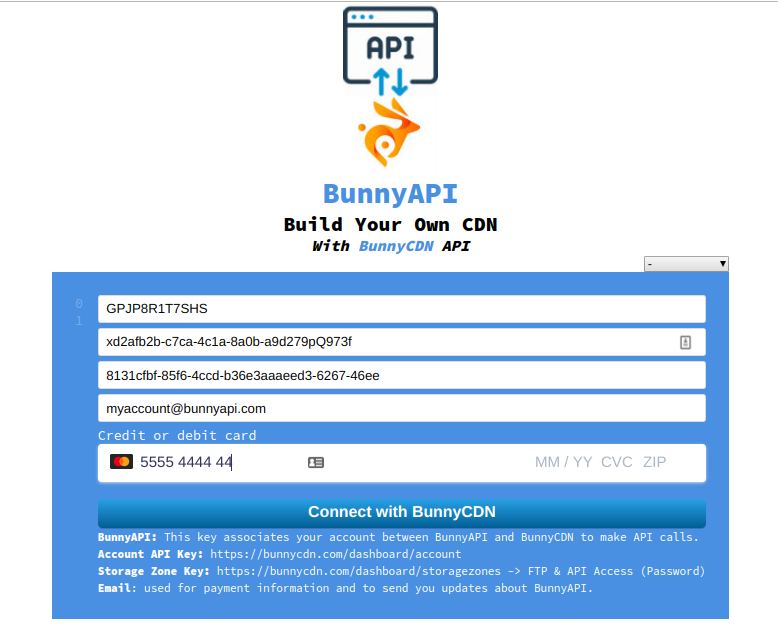Viewport: 778px width, 628px height.
Task: Click the 'Credit or debit card' label
Action: coord(177,436)
